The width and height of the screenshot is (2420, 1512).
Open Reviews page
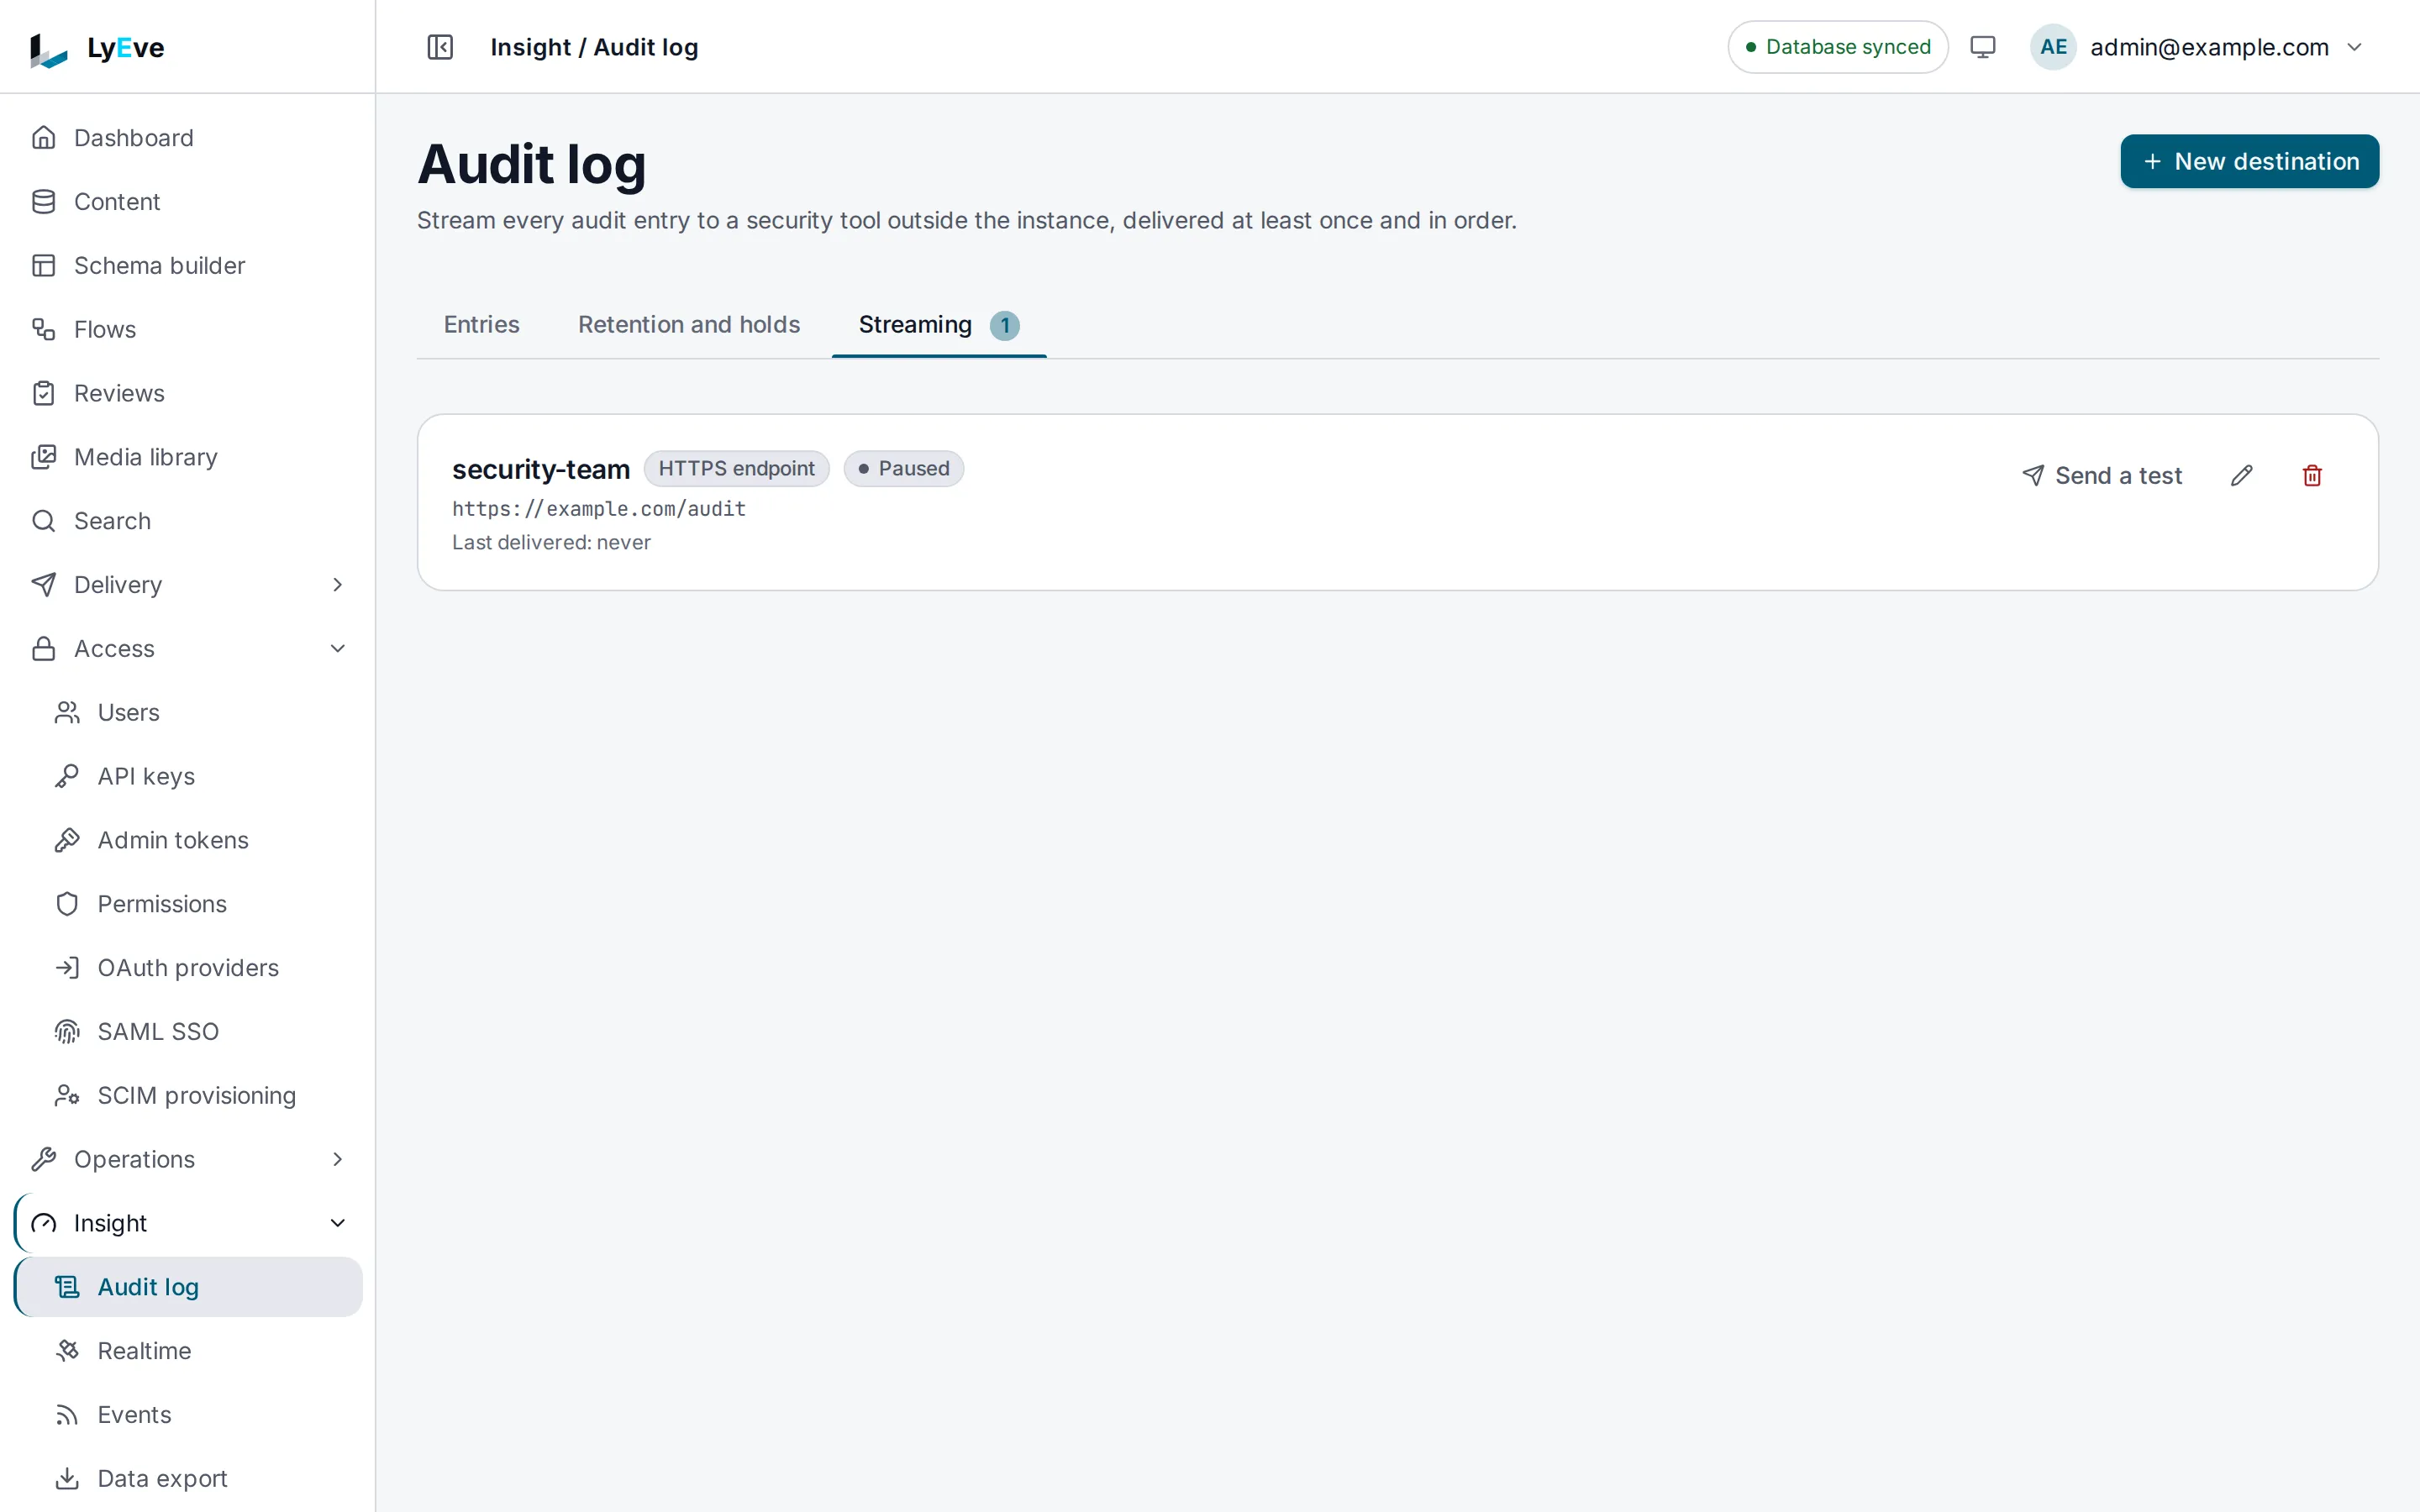(188, 393)
